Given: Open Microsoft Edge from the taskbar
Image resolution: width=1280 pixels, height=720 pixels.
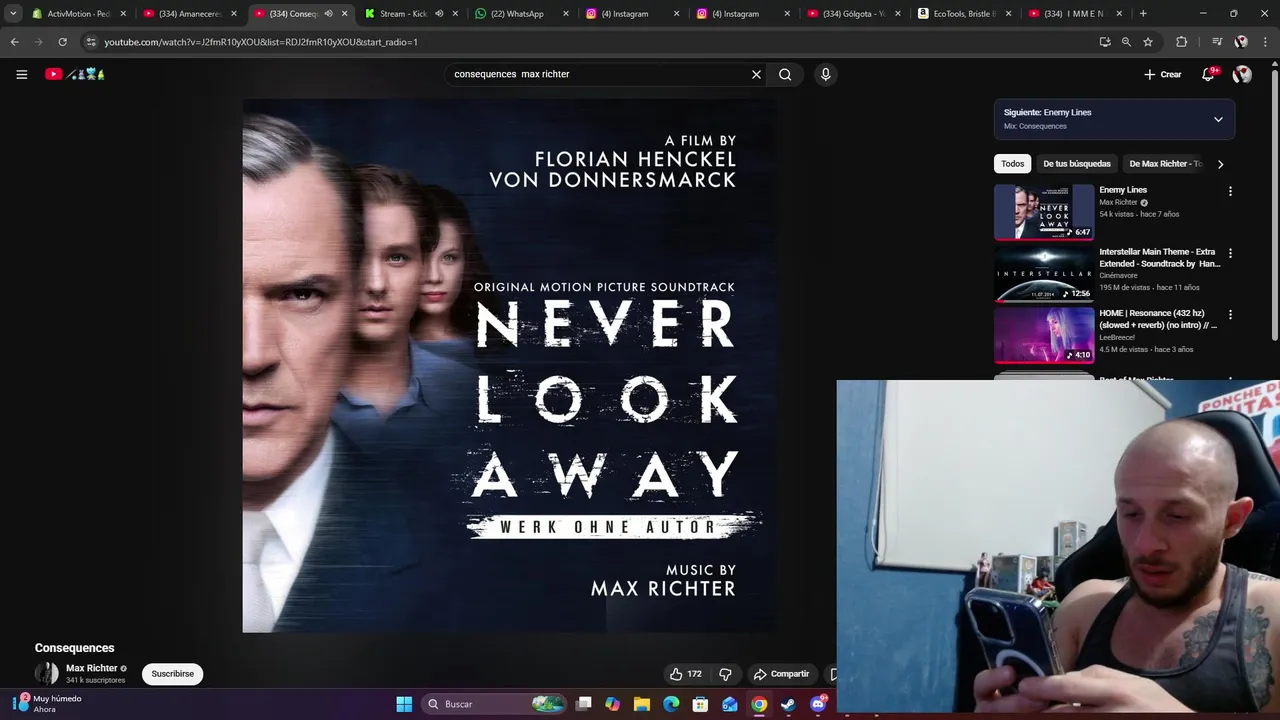Looking at the screenshot, I should click(671, 704).
